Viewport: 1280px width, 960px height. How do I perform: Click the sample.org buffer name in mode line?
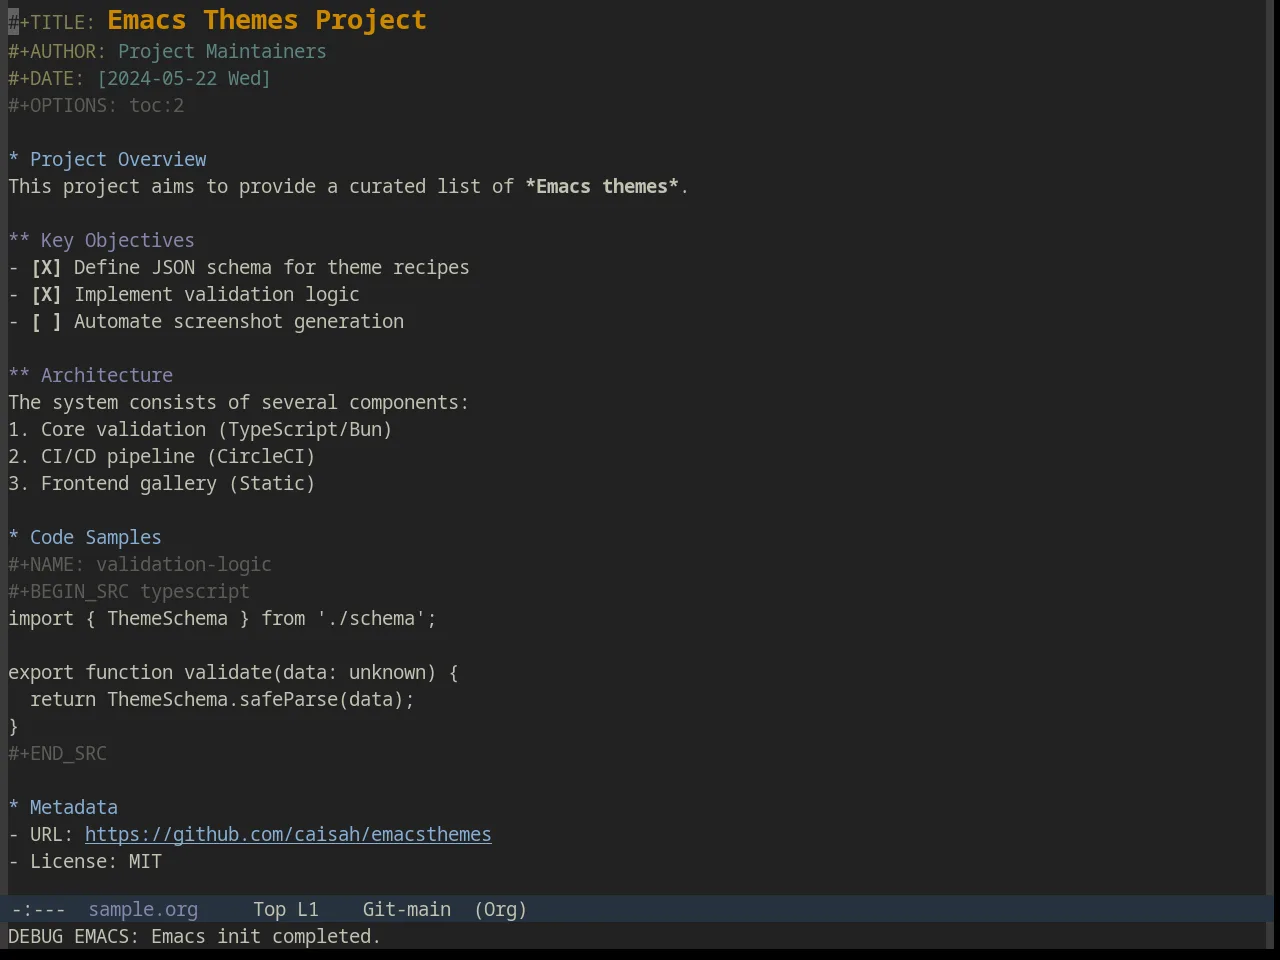(x=143, y=910)
